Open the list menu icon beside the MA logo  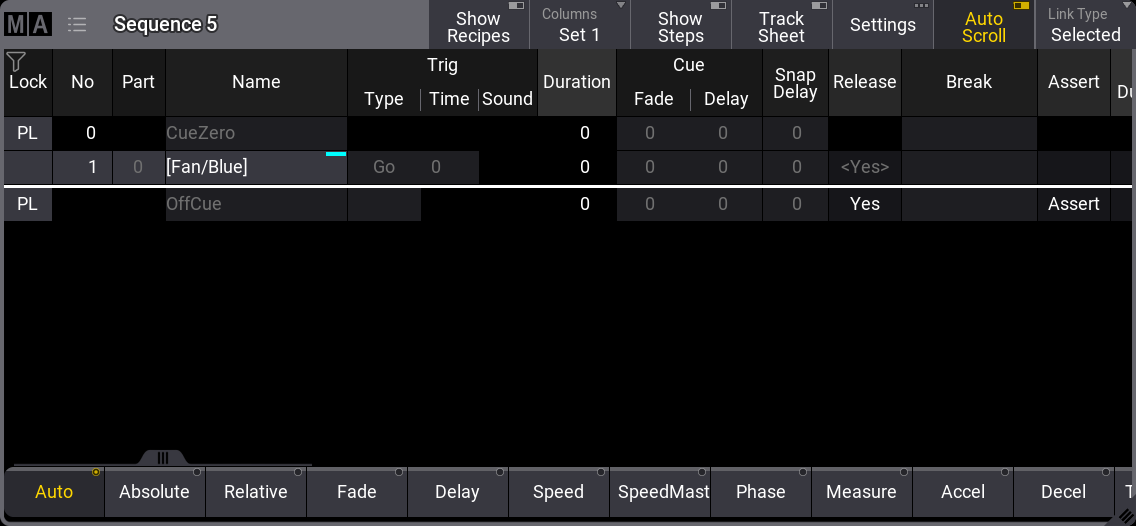[x=77, y=25]
